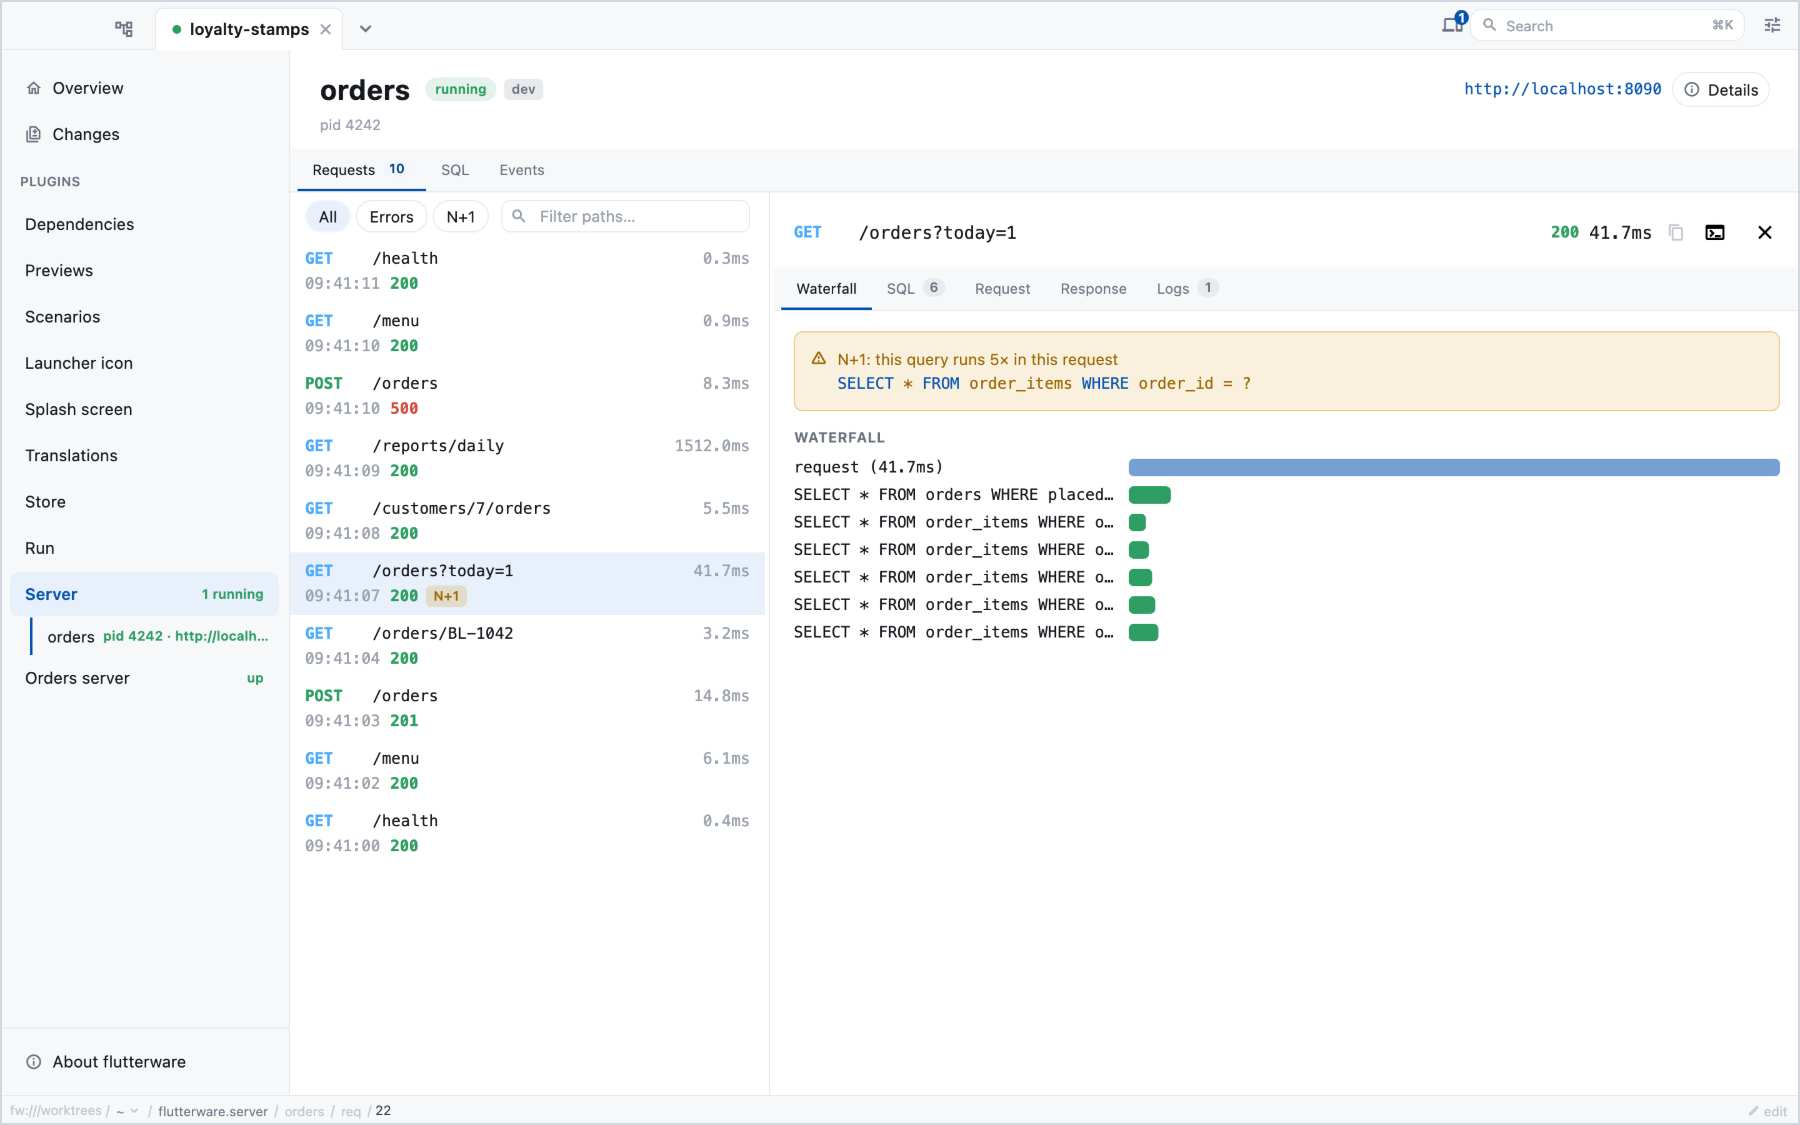This screenshot has height=1125, width=1800.
Task: Click the request 41.7ms waterfall bar
Action: point(1454,467)
